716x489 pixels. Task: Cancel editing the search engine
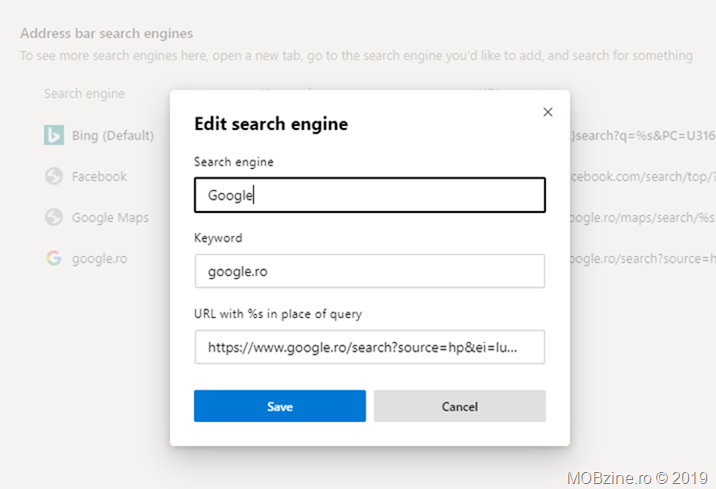pyautogui.click(x=459, y=406)
